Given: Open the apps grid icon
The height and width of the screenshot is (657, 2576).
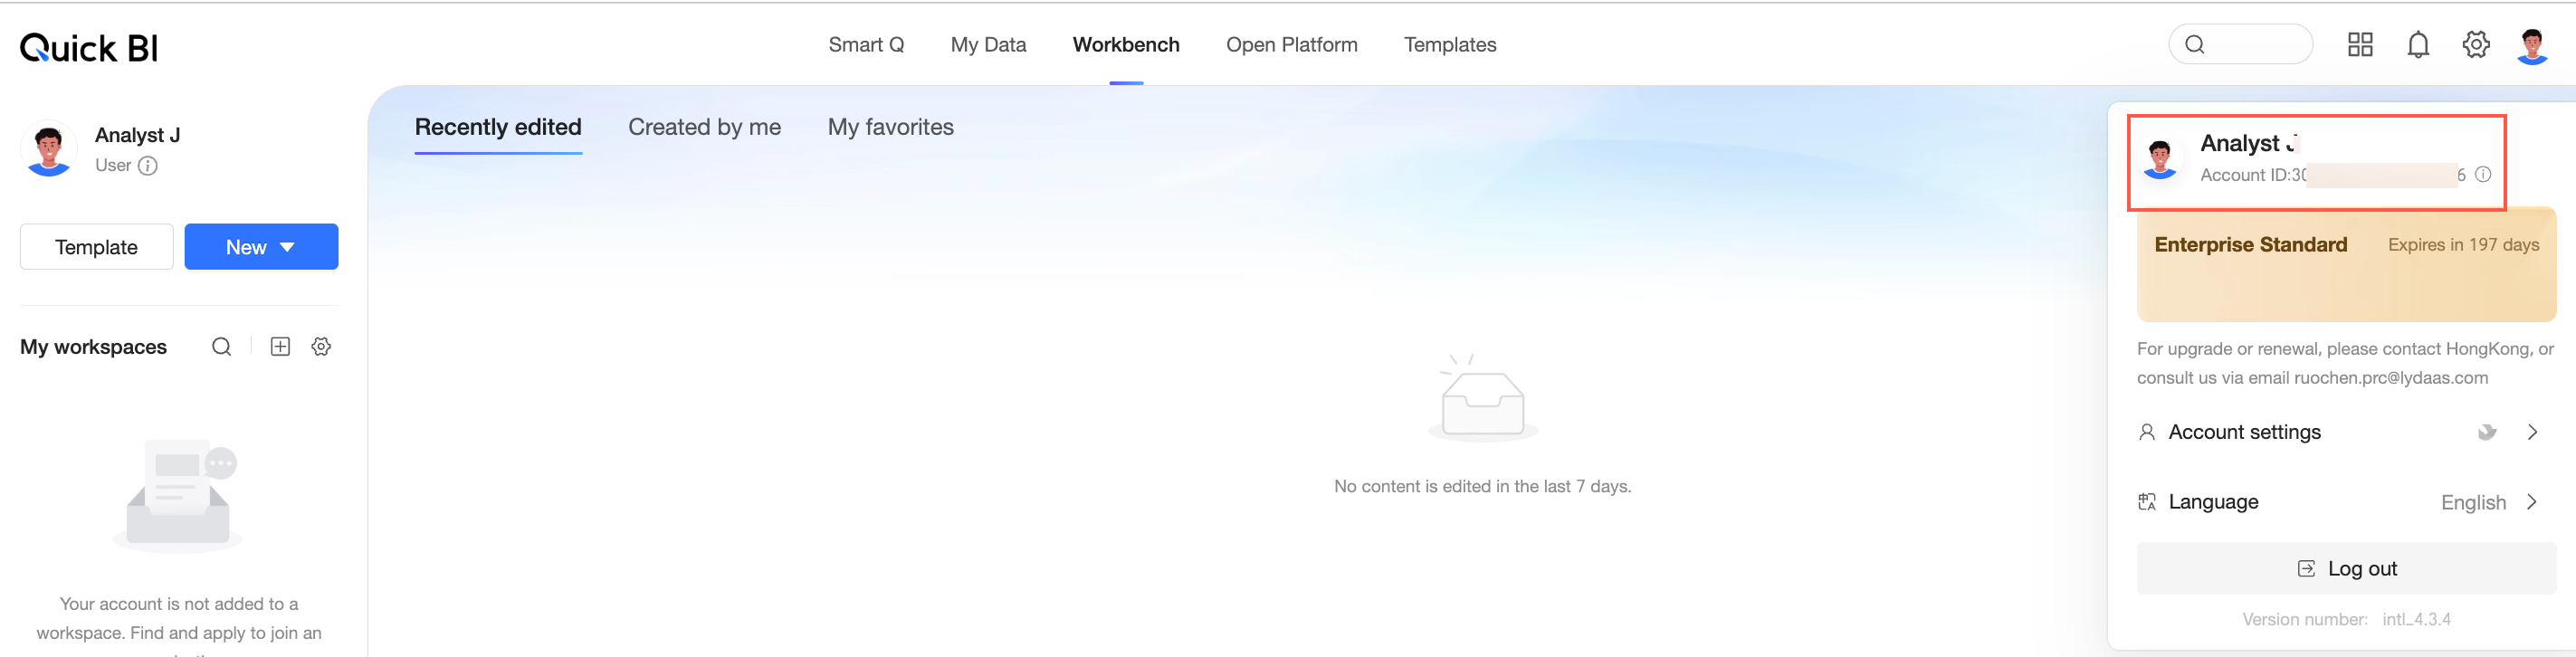Looking at the screenshot, I should click(x=2360, y=44).
